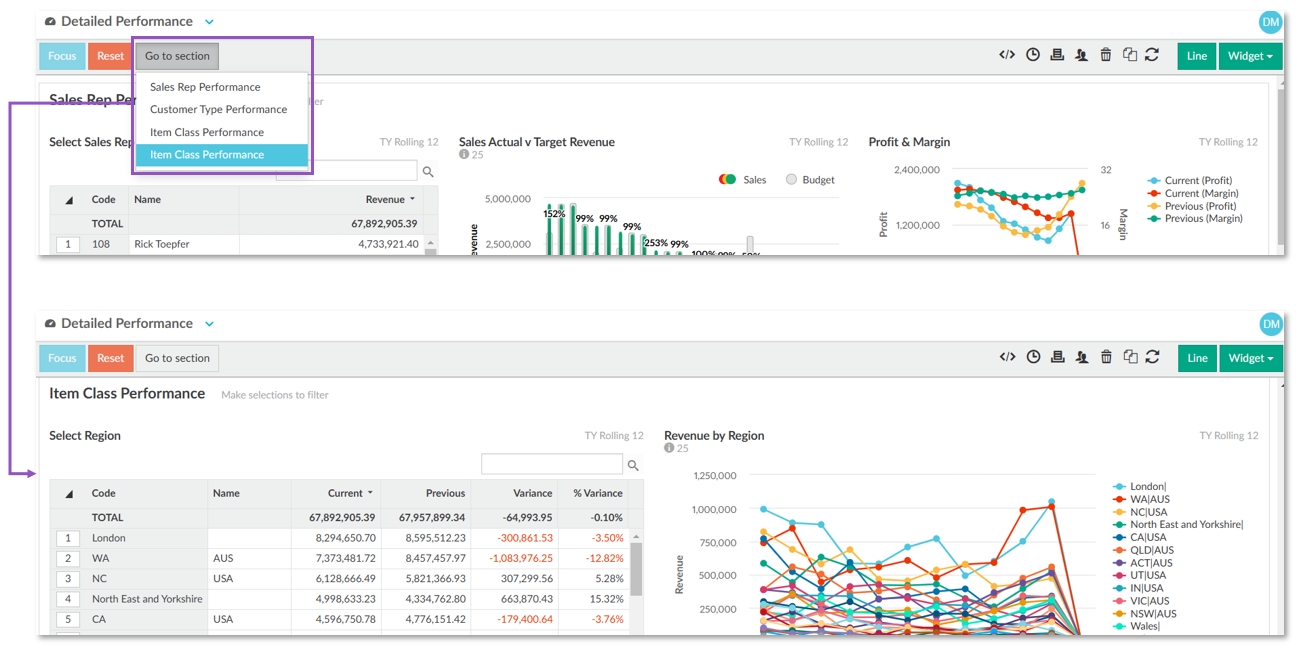The image size is (1299, 648).
Task: Click the clock icon in the upper toolbar
Action: [x=1033, y=56]
